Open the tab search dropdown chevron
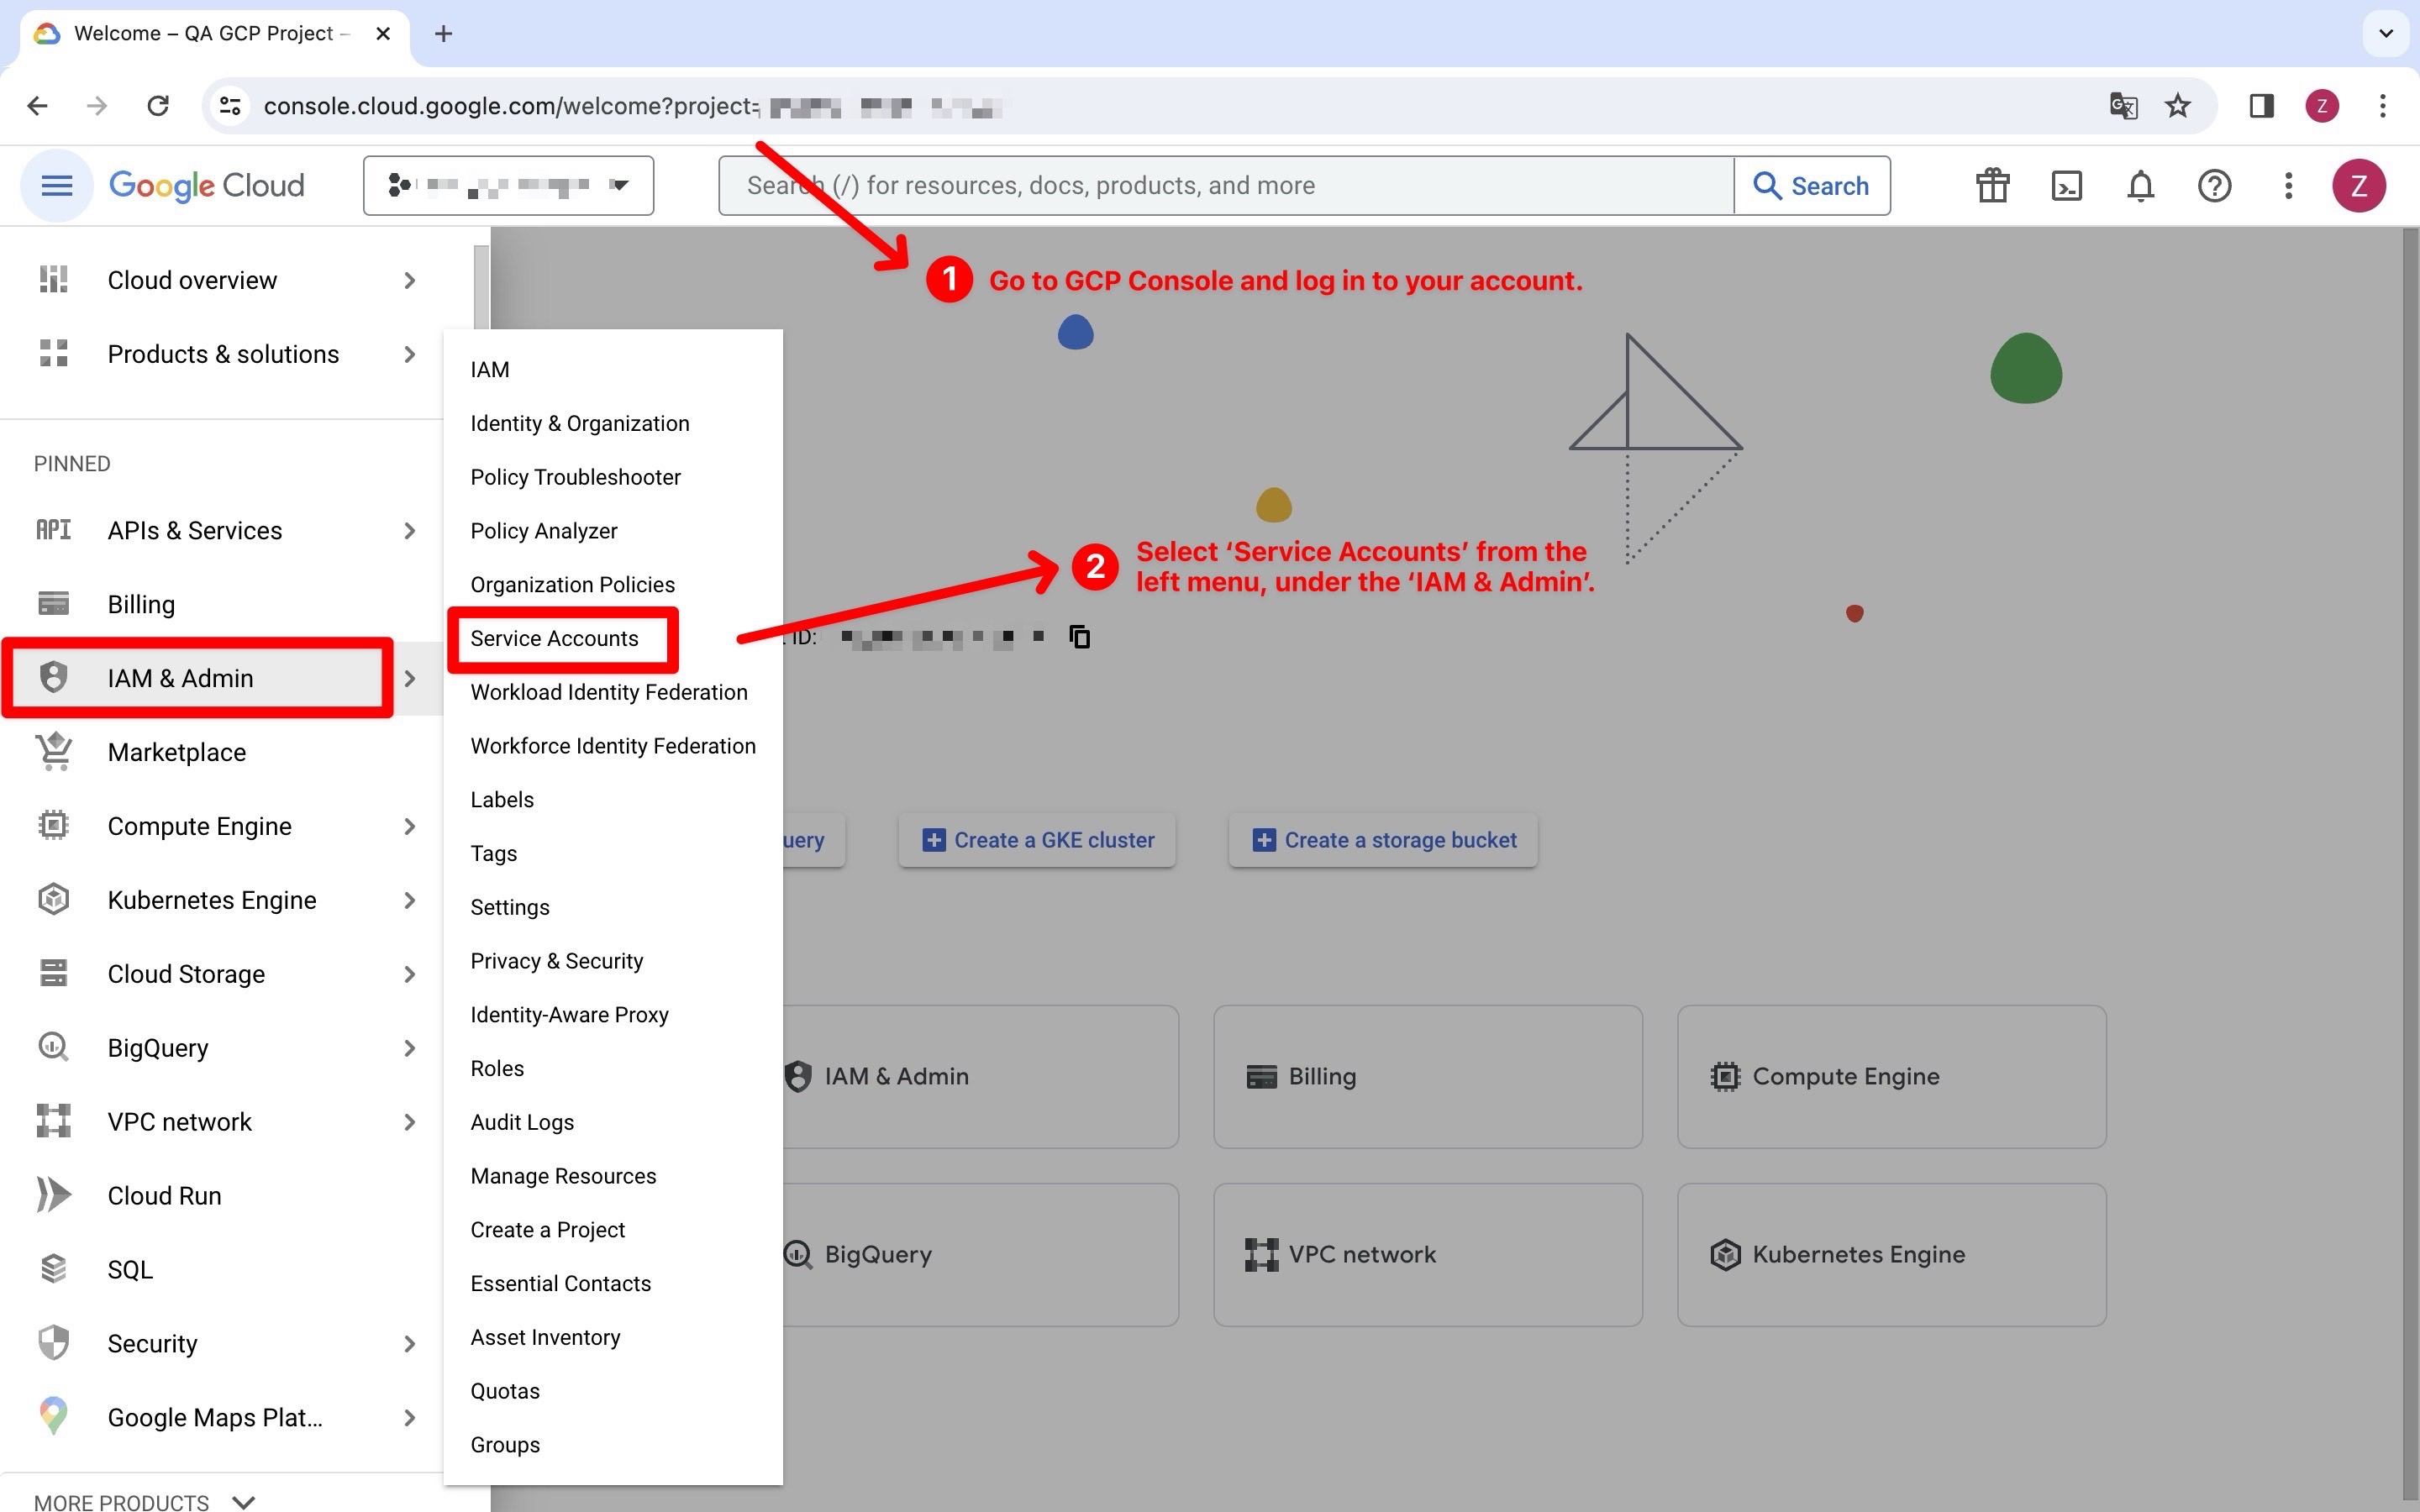This screenshot has width=2420, height=1512. click(2386, 34)
